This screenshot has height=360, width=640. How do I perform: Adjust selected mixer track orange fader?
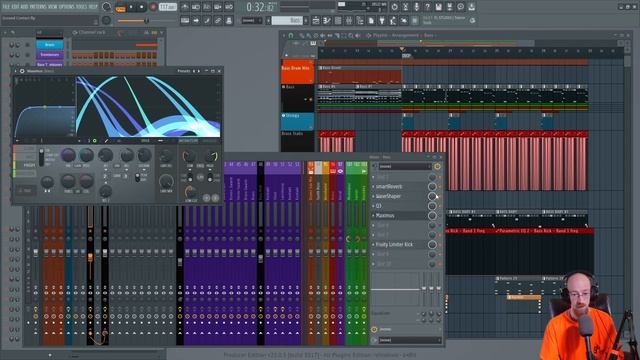coord(90,258)
